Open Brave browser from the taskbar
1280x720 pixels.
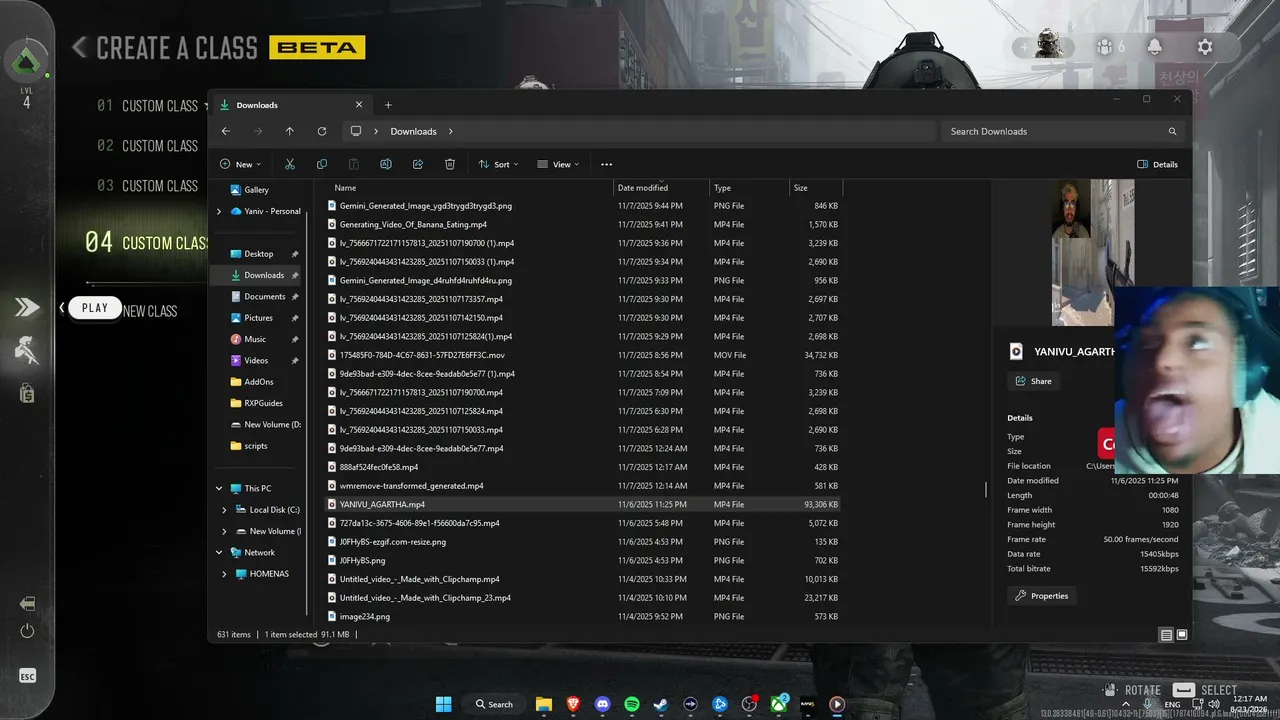(573, 704)
